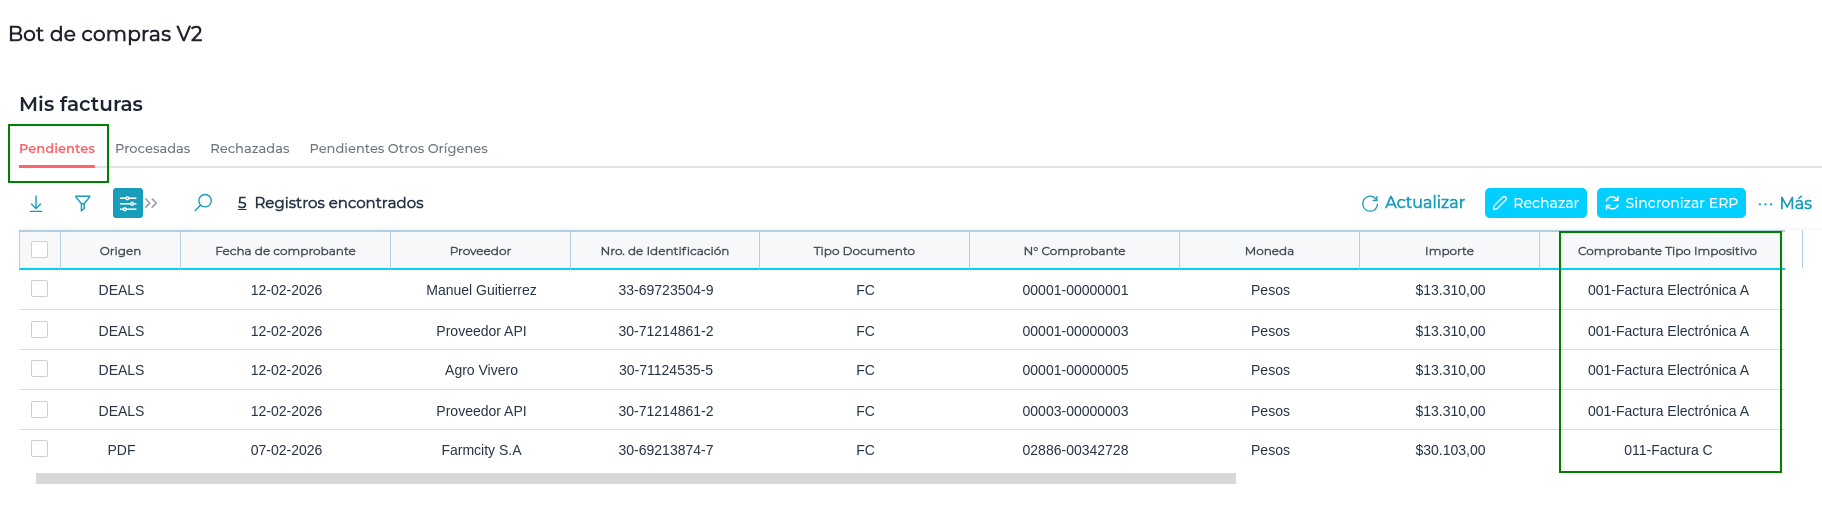Toggle the select-all header checkbox
The width and height of the screenshot is (1822, 512).
click(40, 250)
